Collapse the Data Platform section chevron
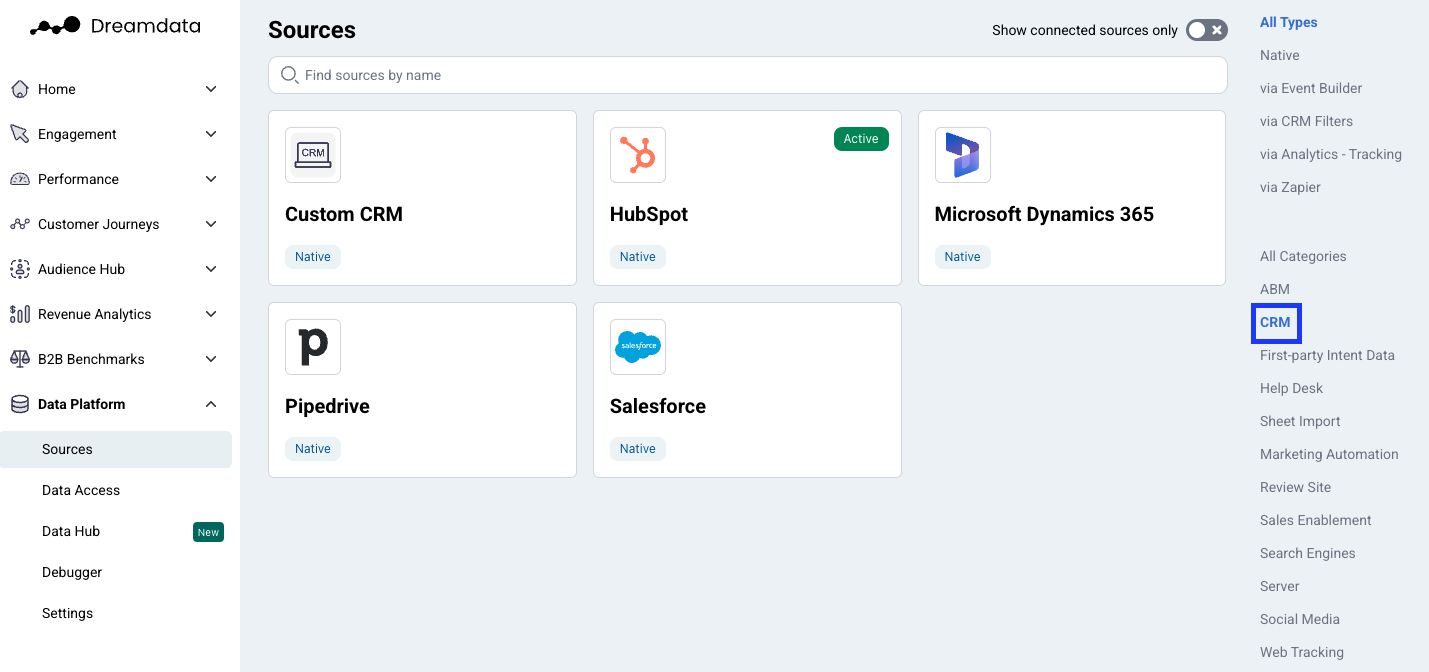Image resolution: width=1429 pixels, height=672 pixels. 211,404
